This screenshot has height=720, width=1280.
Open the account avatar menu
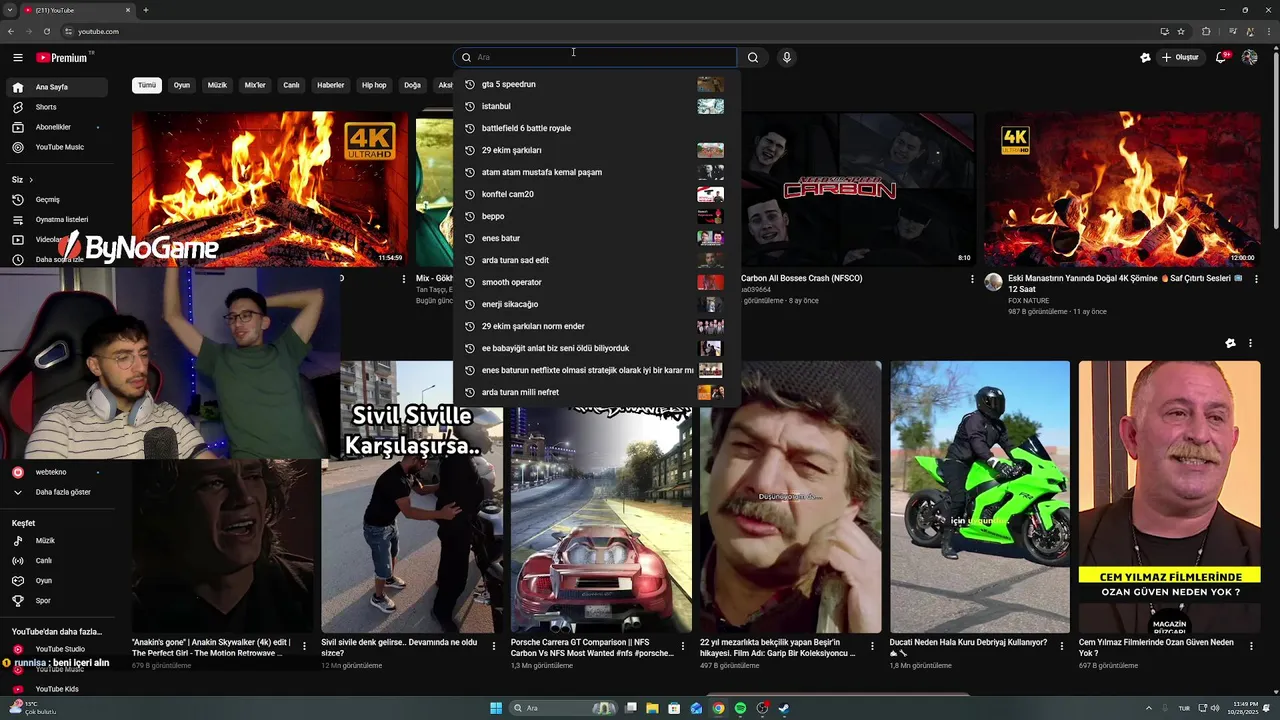1250,58
